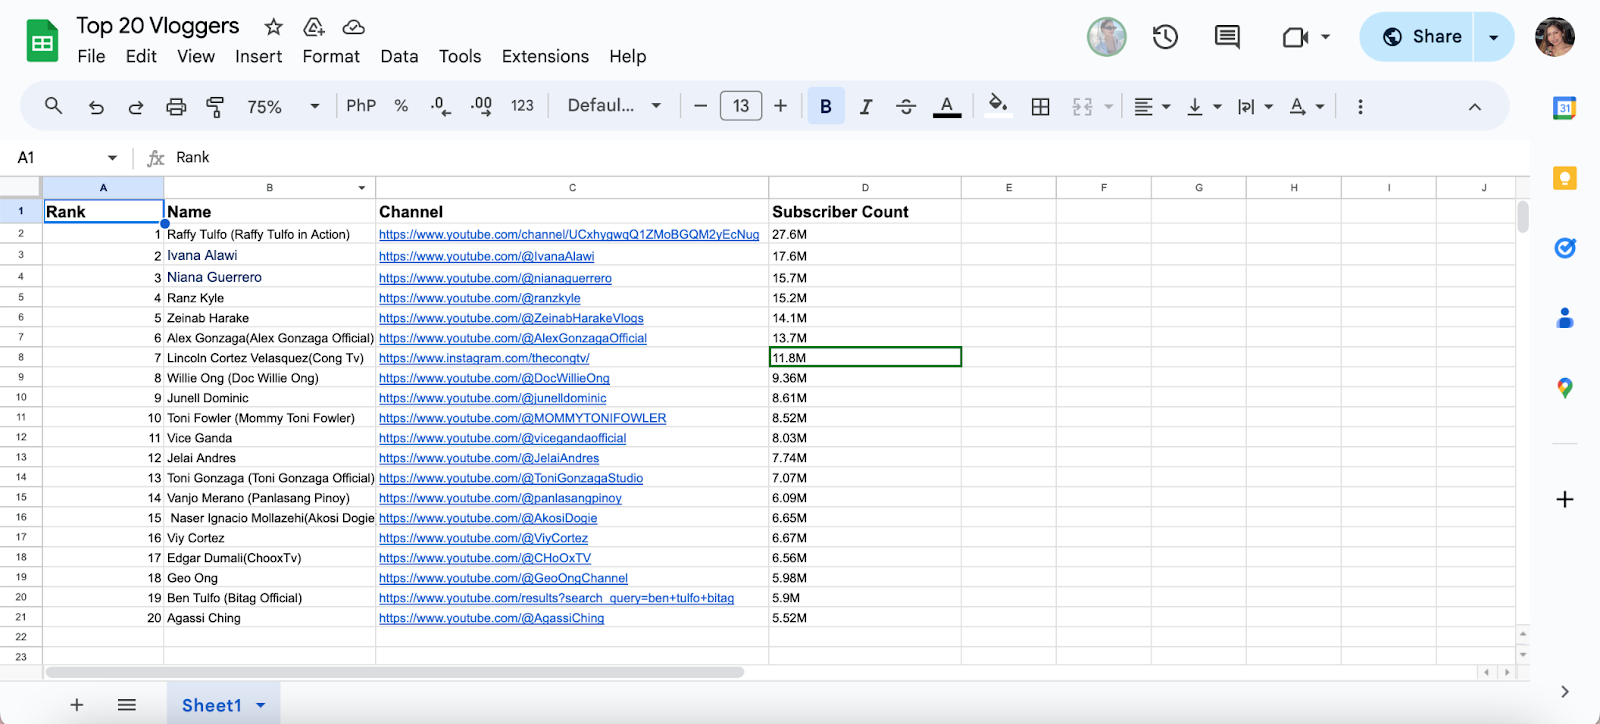Add a new sheet
This screenshot has height=724, width=1600.
[77, 705]
